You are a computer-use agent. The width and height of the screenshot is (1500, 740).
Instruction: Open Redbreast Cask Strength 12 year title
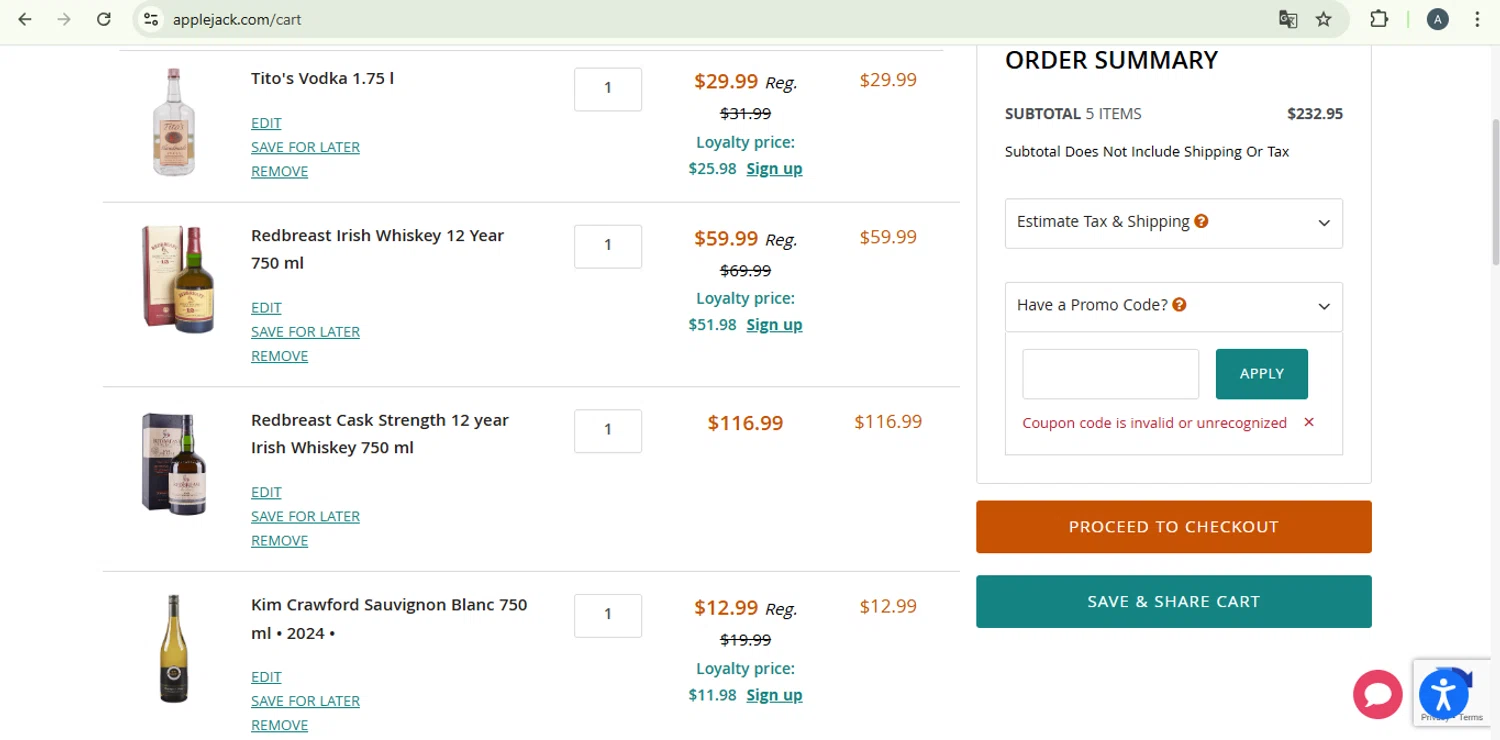coord(380,434)
